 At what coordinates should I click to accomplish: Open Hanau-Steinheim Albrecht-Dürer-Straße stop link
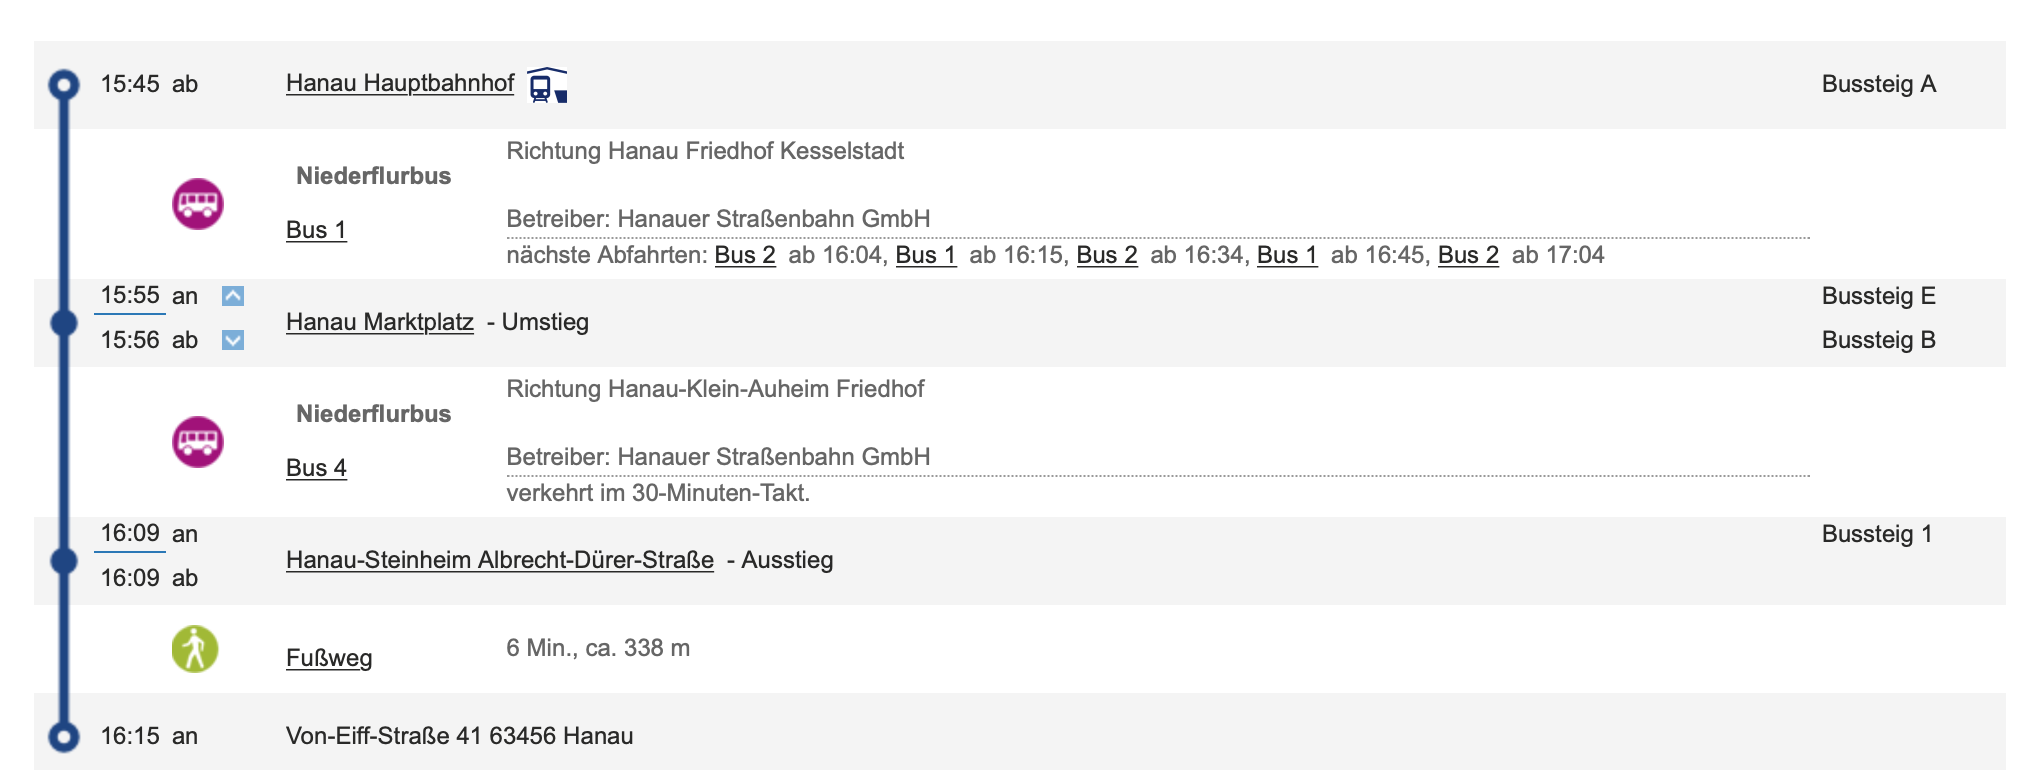500,560
